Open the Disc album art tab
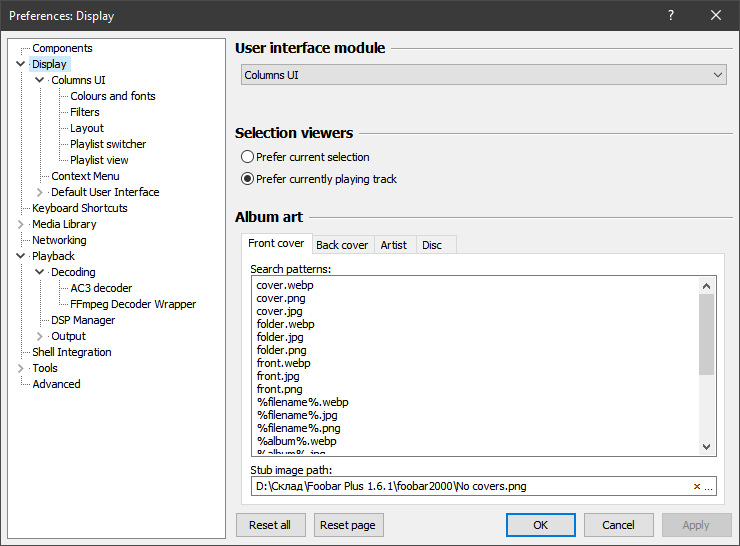This screenshot has height=546, width=740. coord(432,245)
